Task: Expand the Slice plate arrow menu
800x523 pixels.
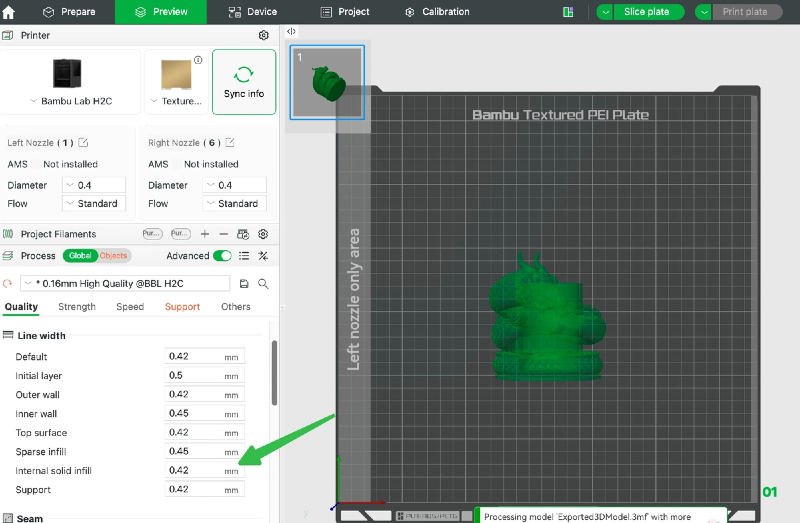Action: click(x=605, y=12)
